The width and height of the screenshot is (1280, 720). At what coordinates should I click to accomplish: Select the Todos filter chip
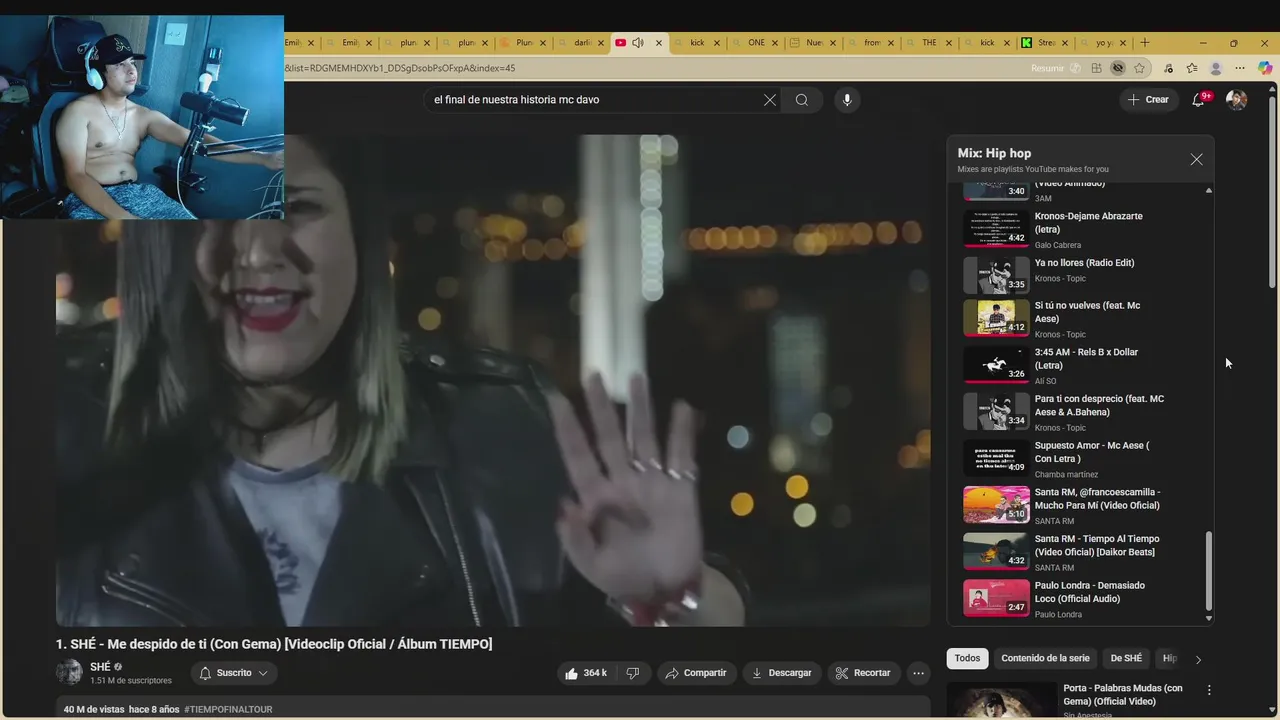(967, 658)
